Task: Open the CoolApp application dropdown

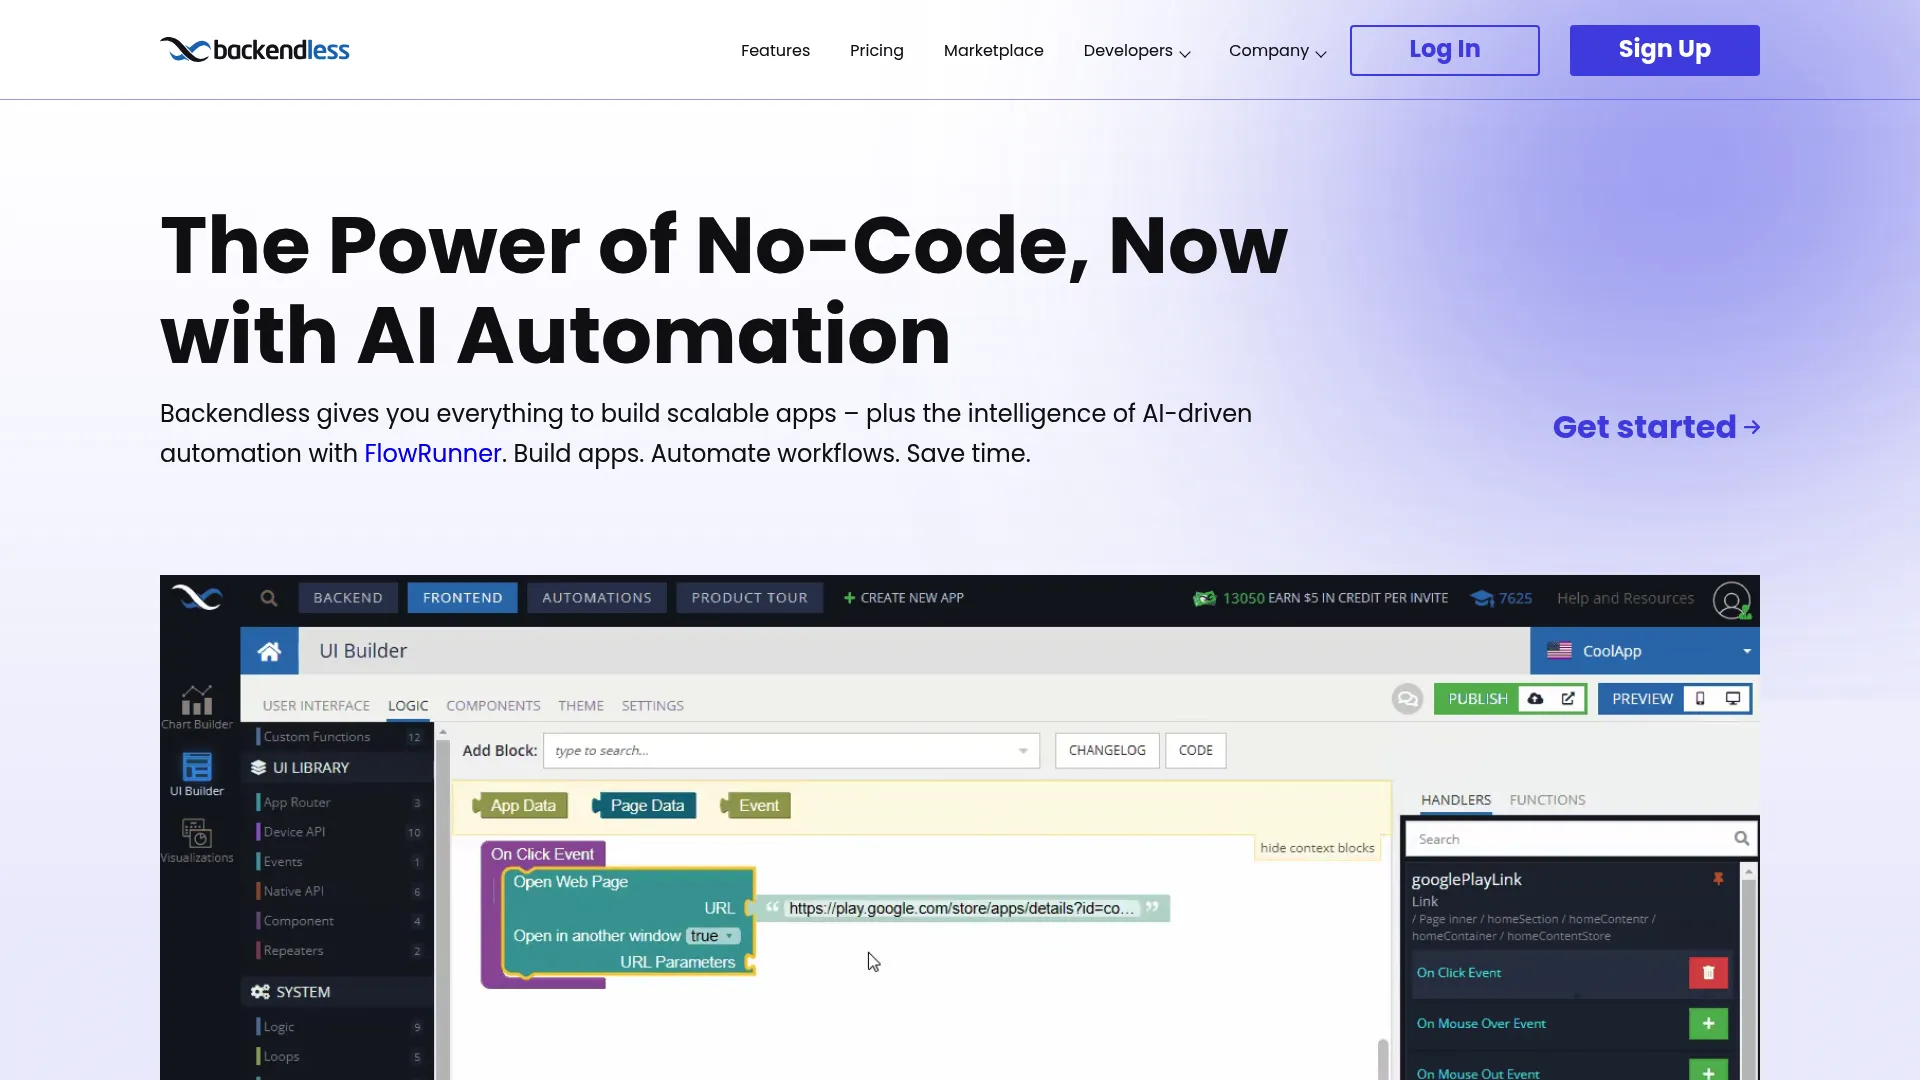Action: click(1645, 651)
